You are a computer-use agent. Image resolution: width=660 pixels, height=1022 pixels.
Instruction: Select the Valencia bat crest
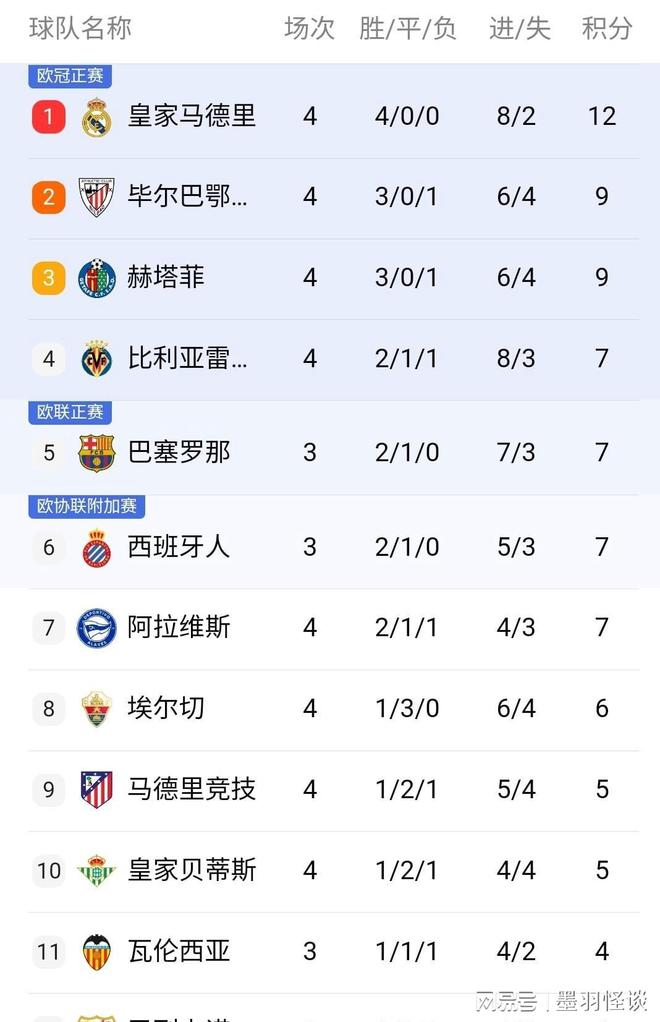point(96,952)
